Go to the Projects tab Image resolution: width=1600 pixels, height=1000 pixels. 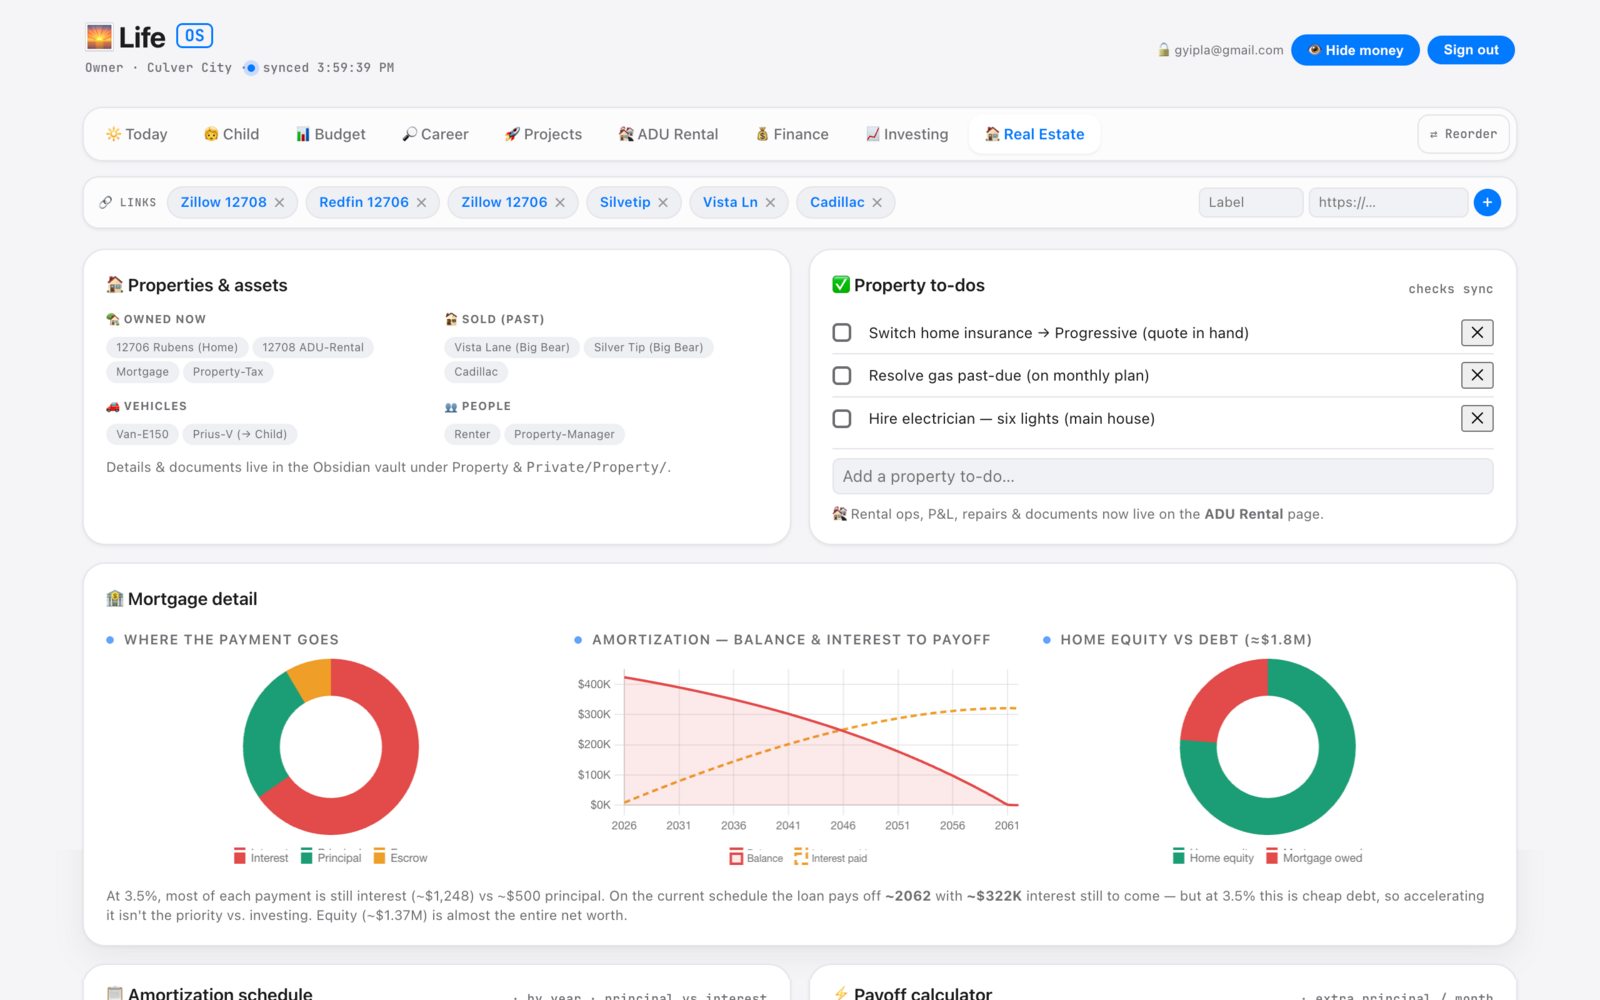click(543, 134)
